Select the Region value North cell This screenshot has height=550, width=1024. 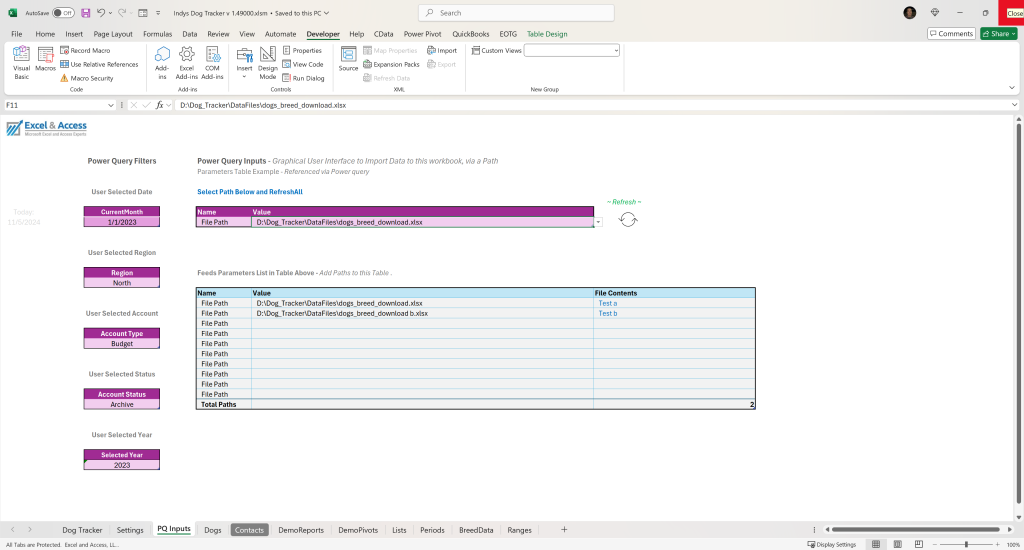(x=121, y=283)
